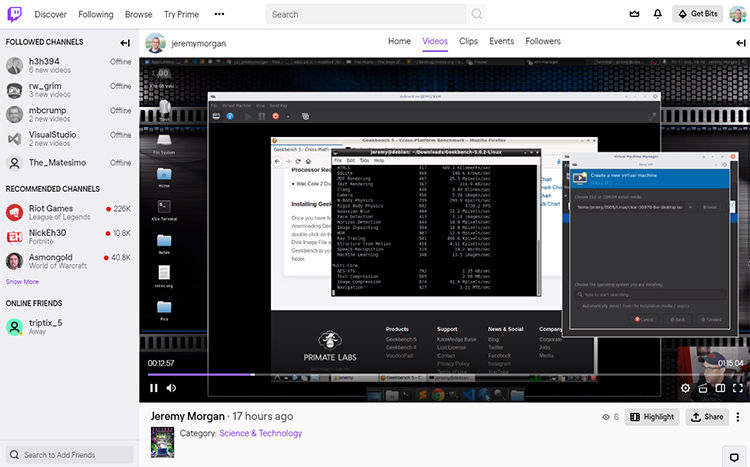Image resolution: width=750 pixels, height=467 pixels.
Task: Collapse the Followed Channels sidebar
Action: click(x=125, y=43)
